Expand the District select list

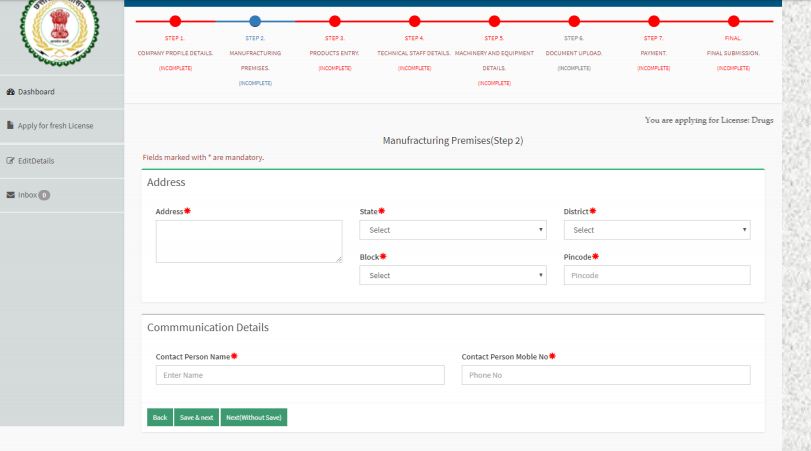[x=657, y=230]
